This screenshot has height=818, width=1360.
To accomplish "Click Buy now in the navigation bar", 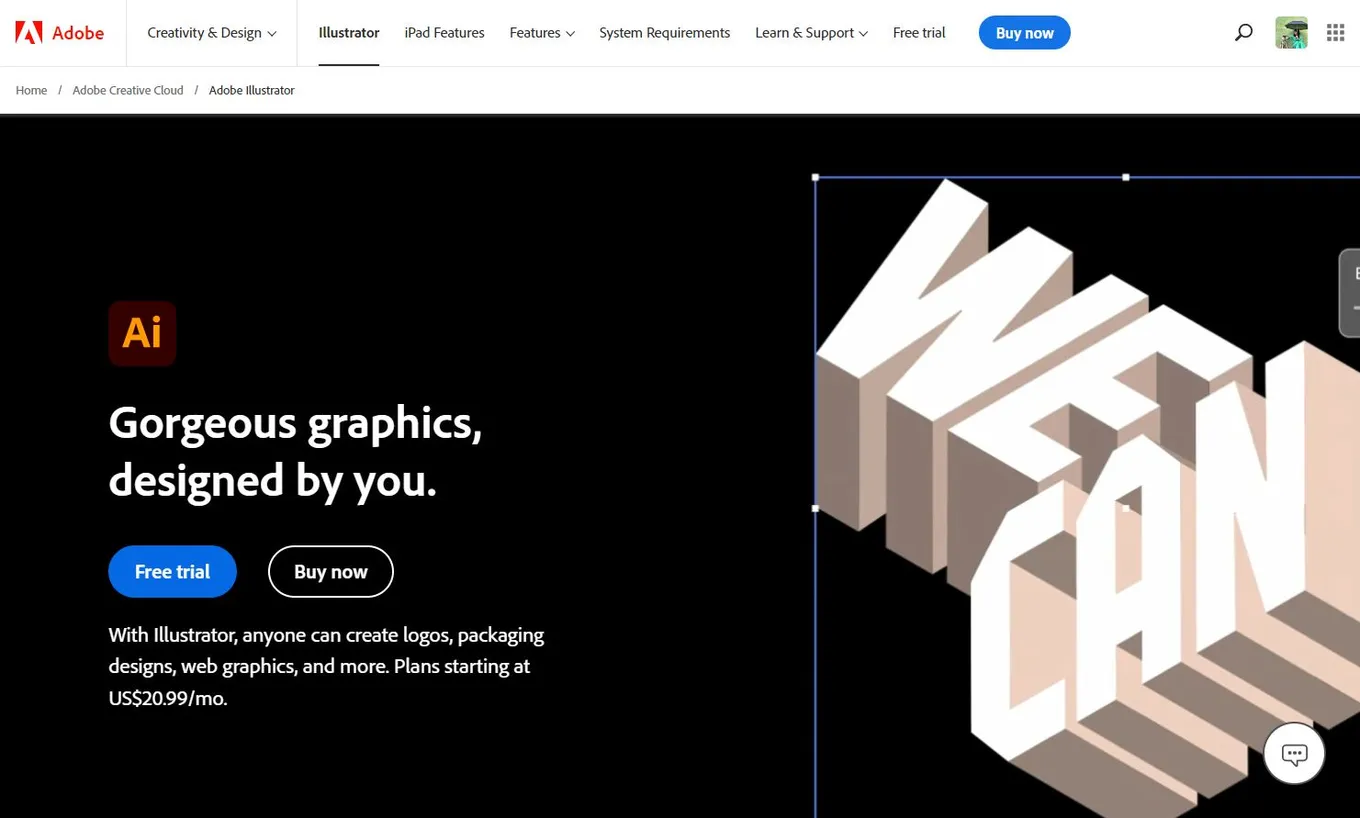I will [x=1024, y=32].
